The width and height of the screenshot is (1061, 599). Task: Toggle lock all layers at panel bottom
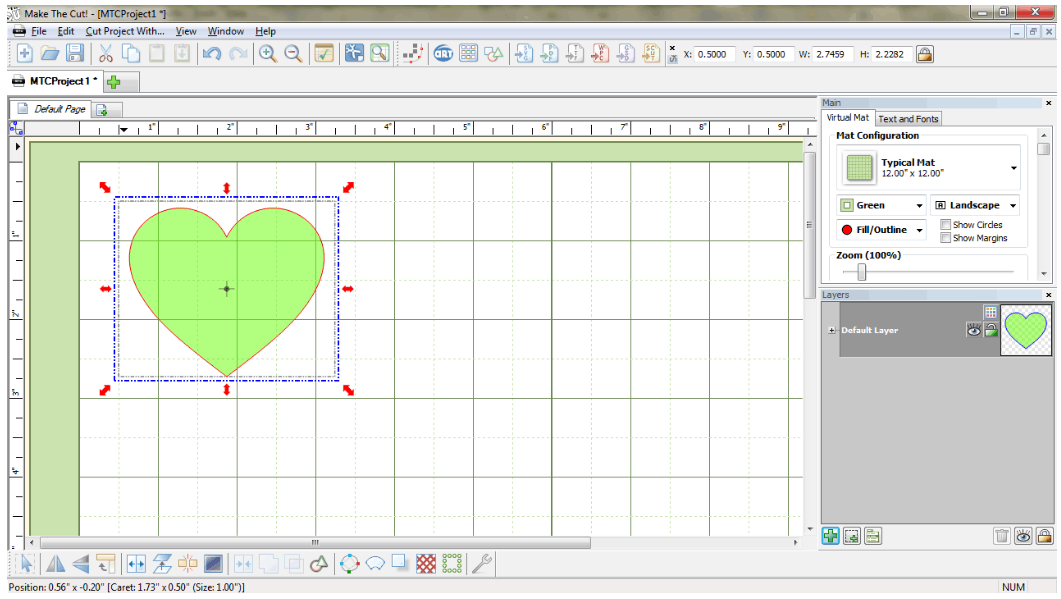click(x=1044, y=537)
